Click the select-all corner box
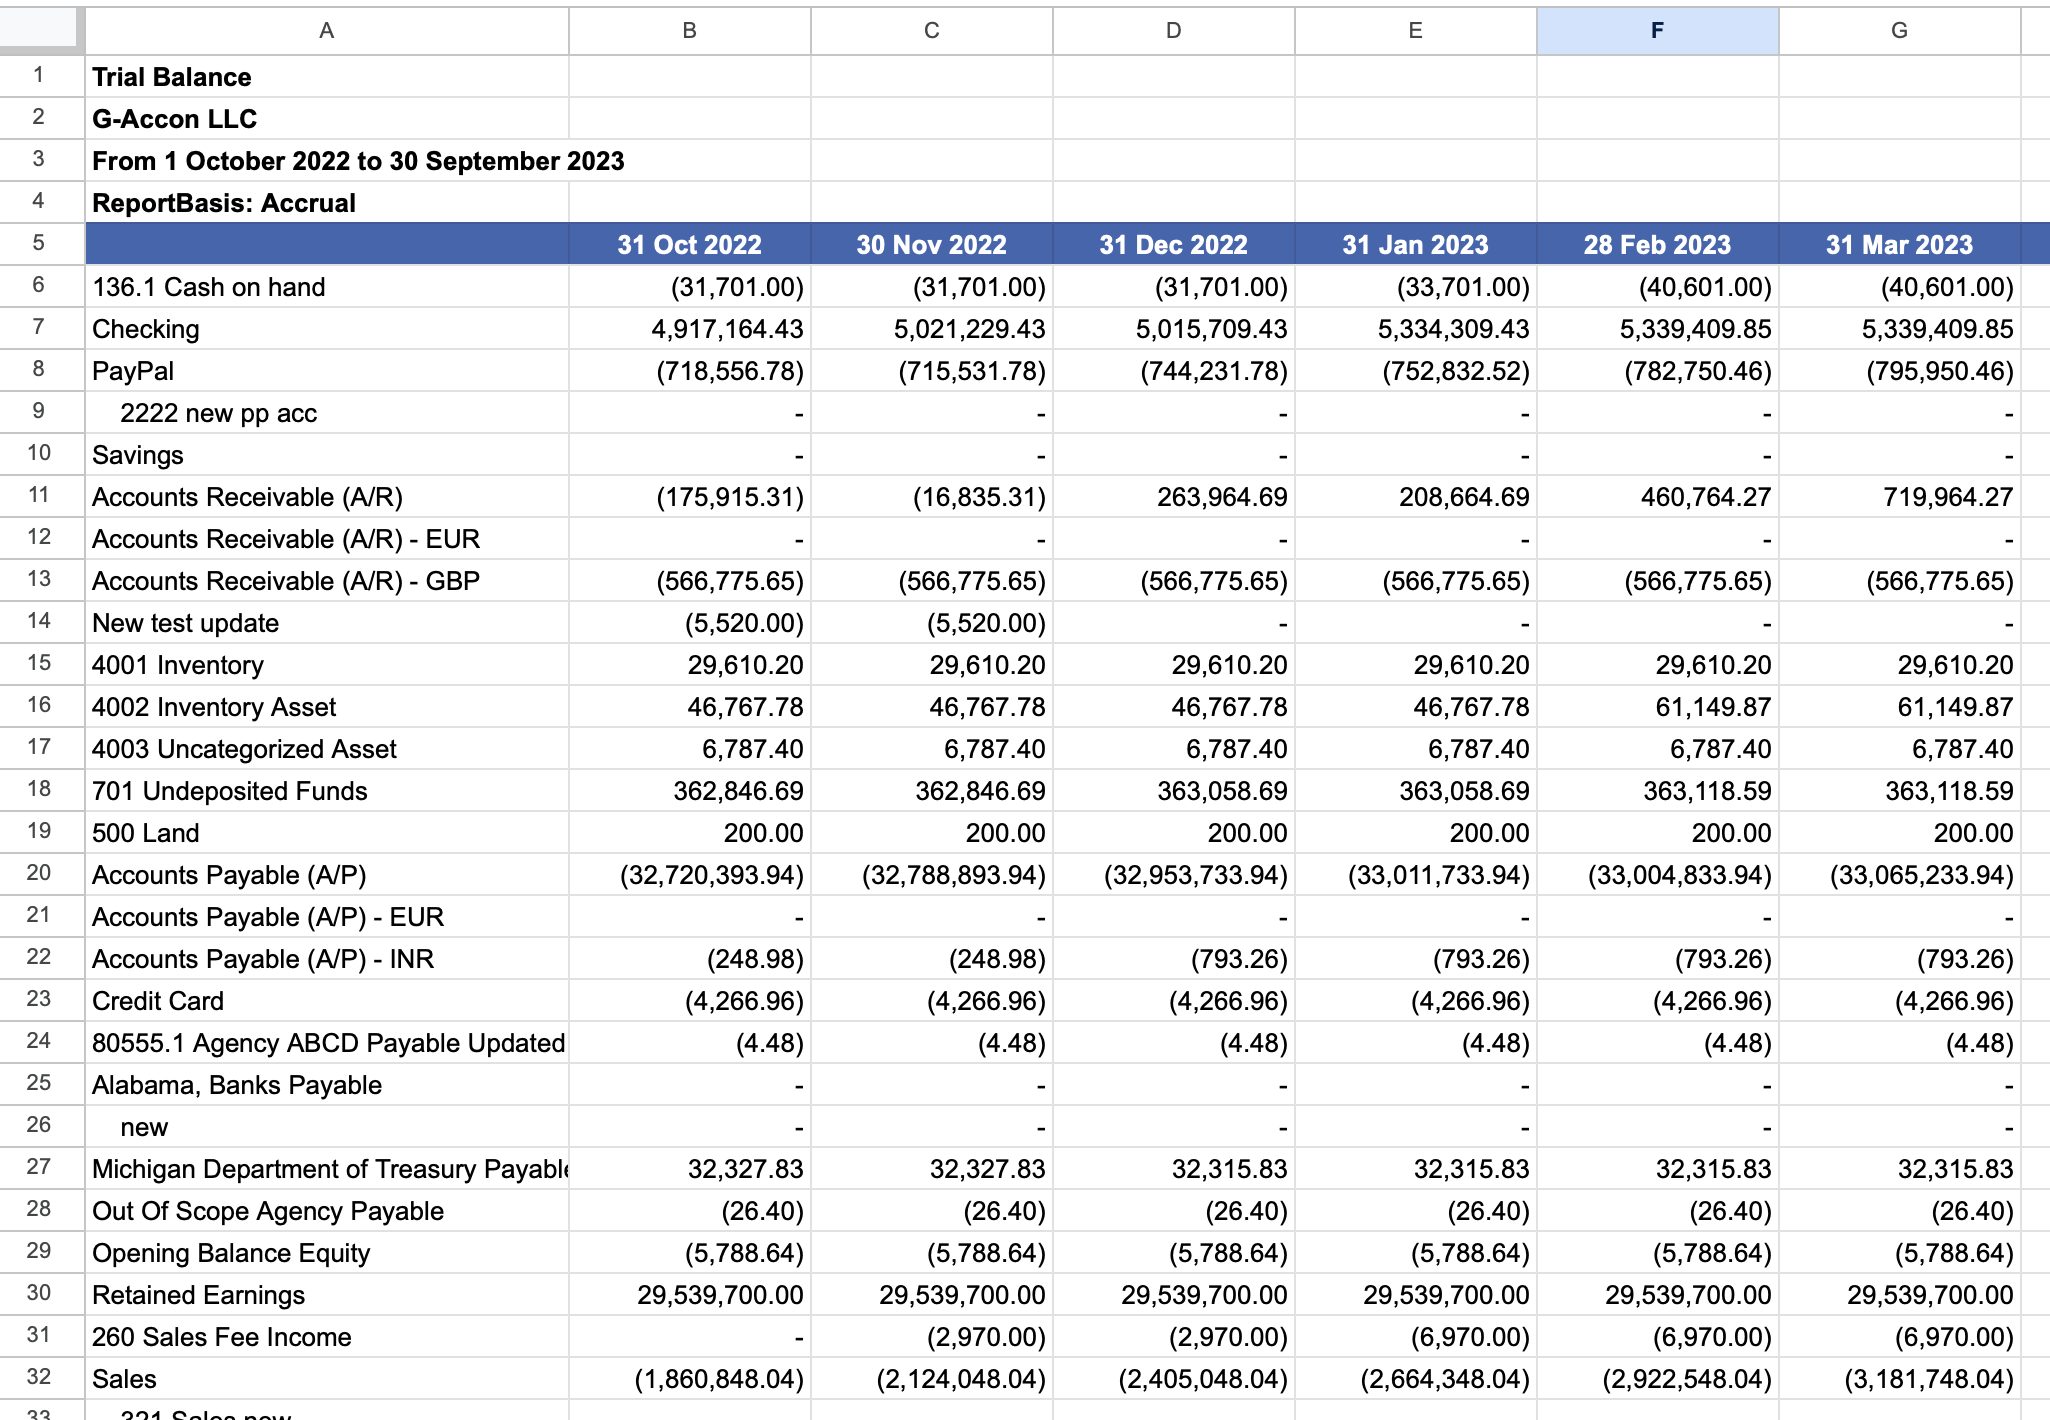2050x1420 pixels. coord(40,28)
